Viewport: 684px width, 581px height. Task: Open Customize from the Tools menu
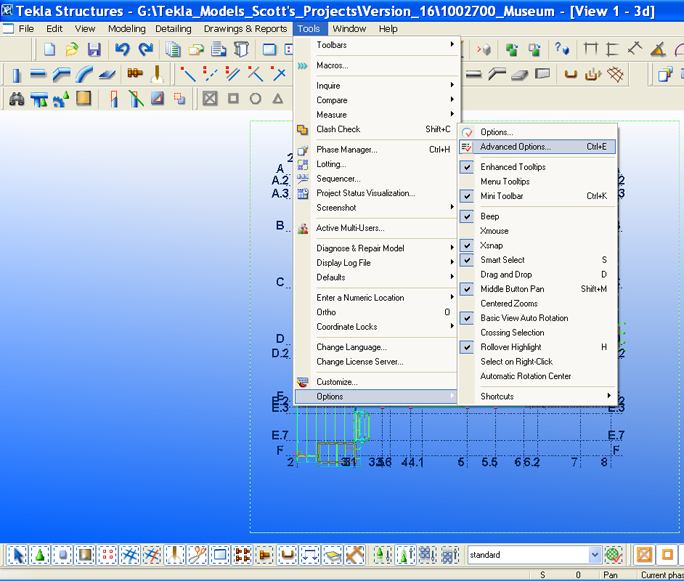[376, 382]
